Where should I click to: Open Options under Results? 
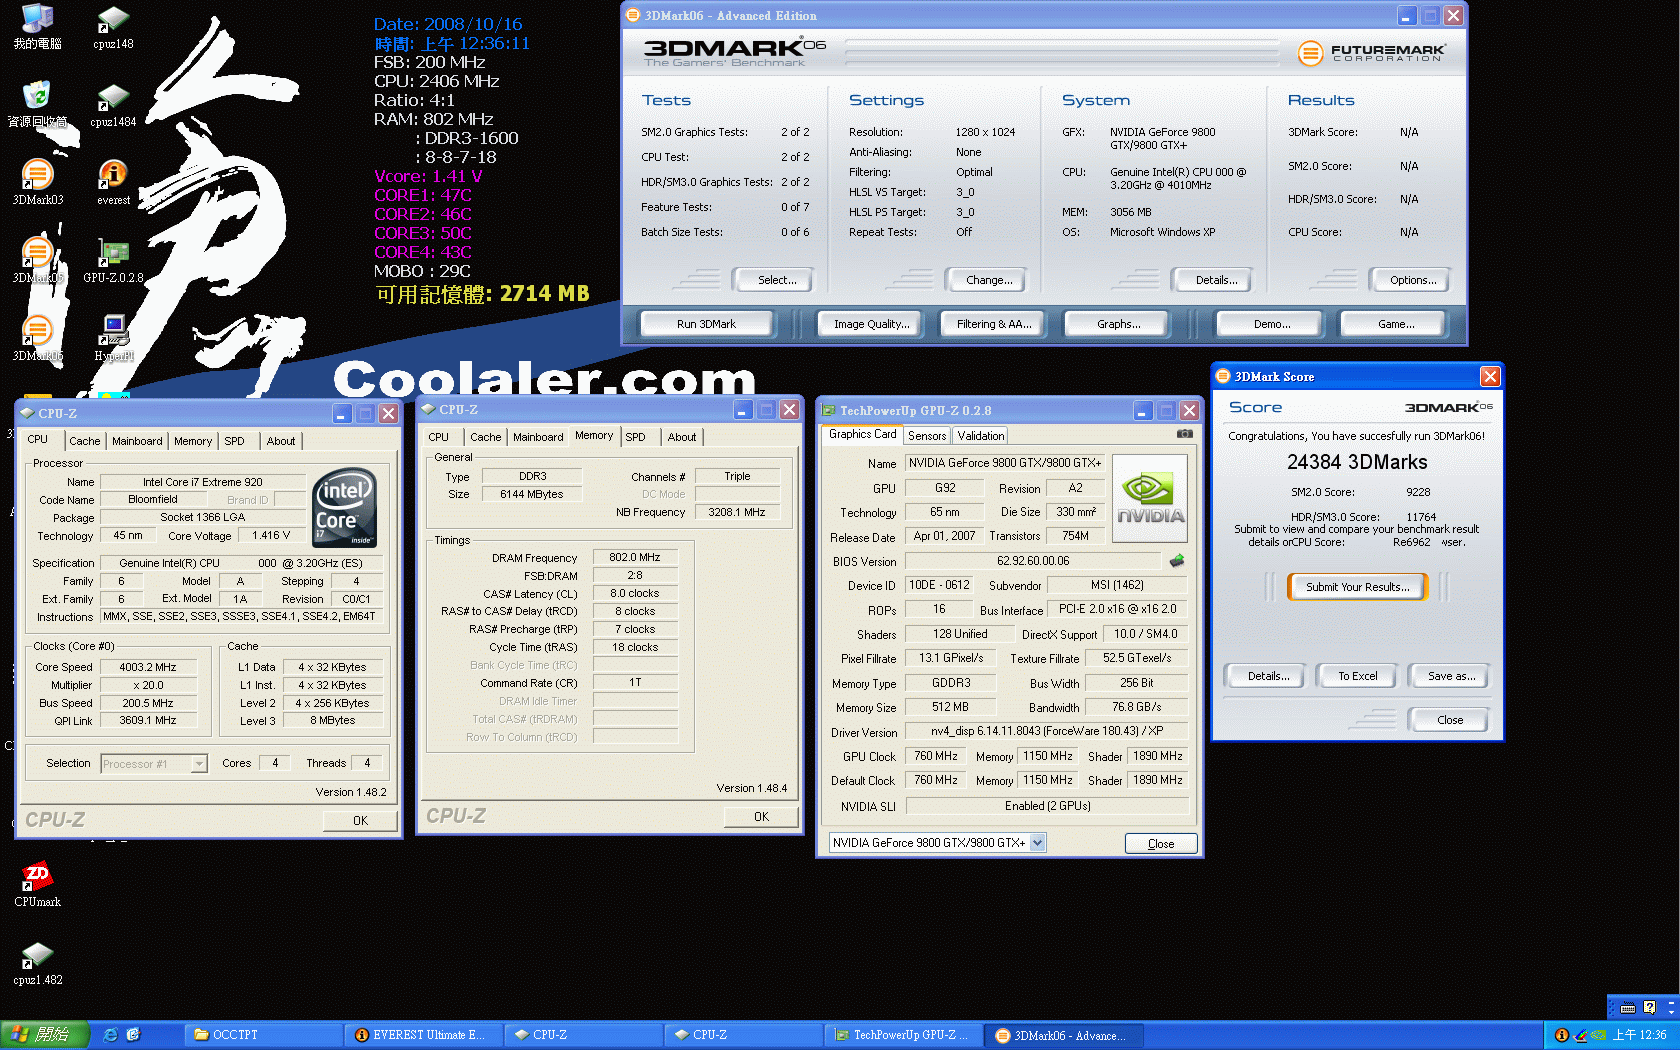tap(1412, 280)
